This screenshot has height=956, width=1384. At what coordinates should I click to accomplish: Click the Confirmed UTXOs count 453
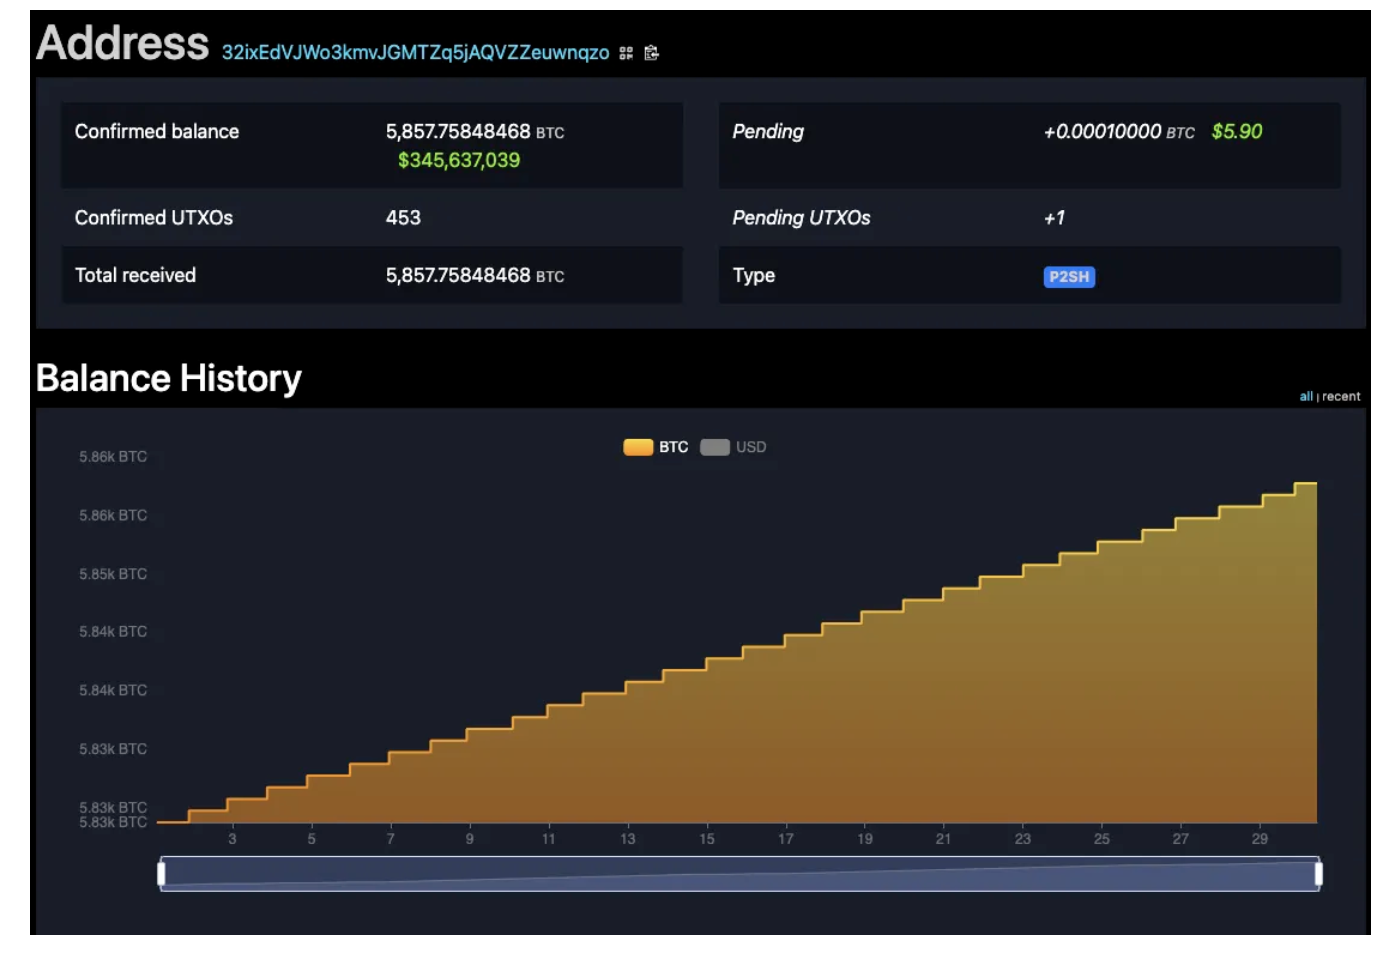pyautogui.click(x=403, y=218)
